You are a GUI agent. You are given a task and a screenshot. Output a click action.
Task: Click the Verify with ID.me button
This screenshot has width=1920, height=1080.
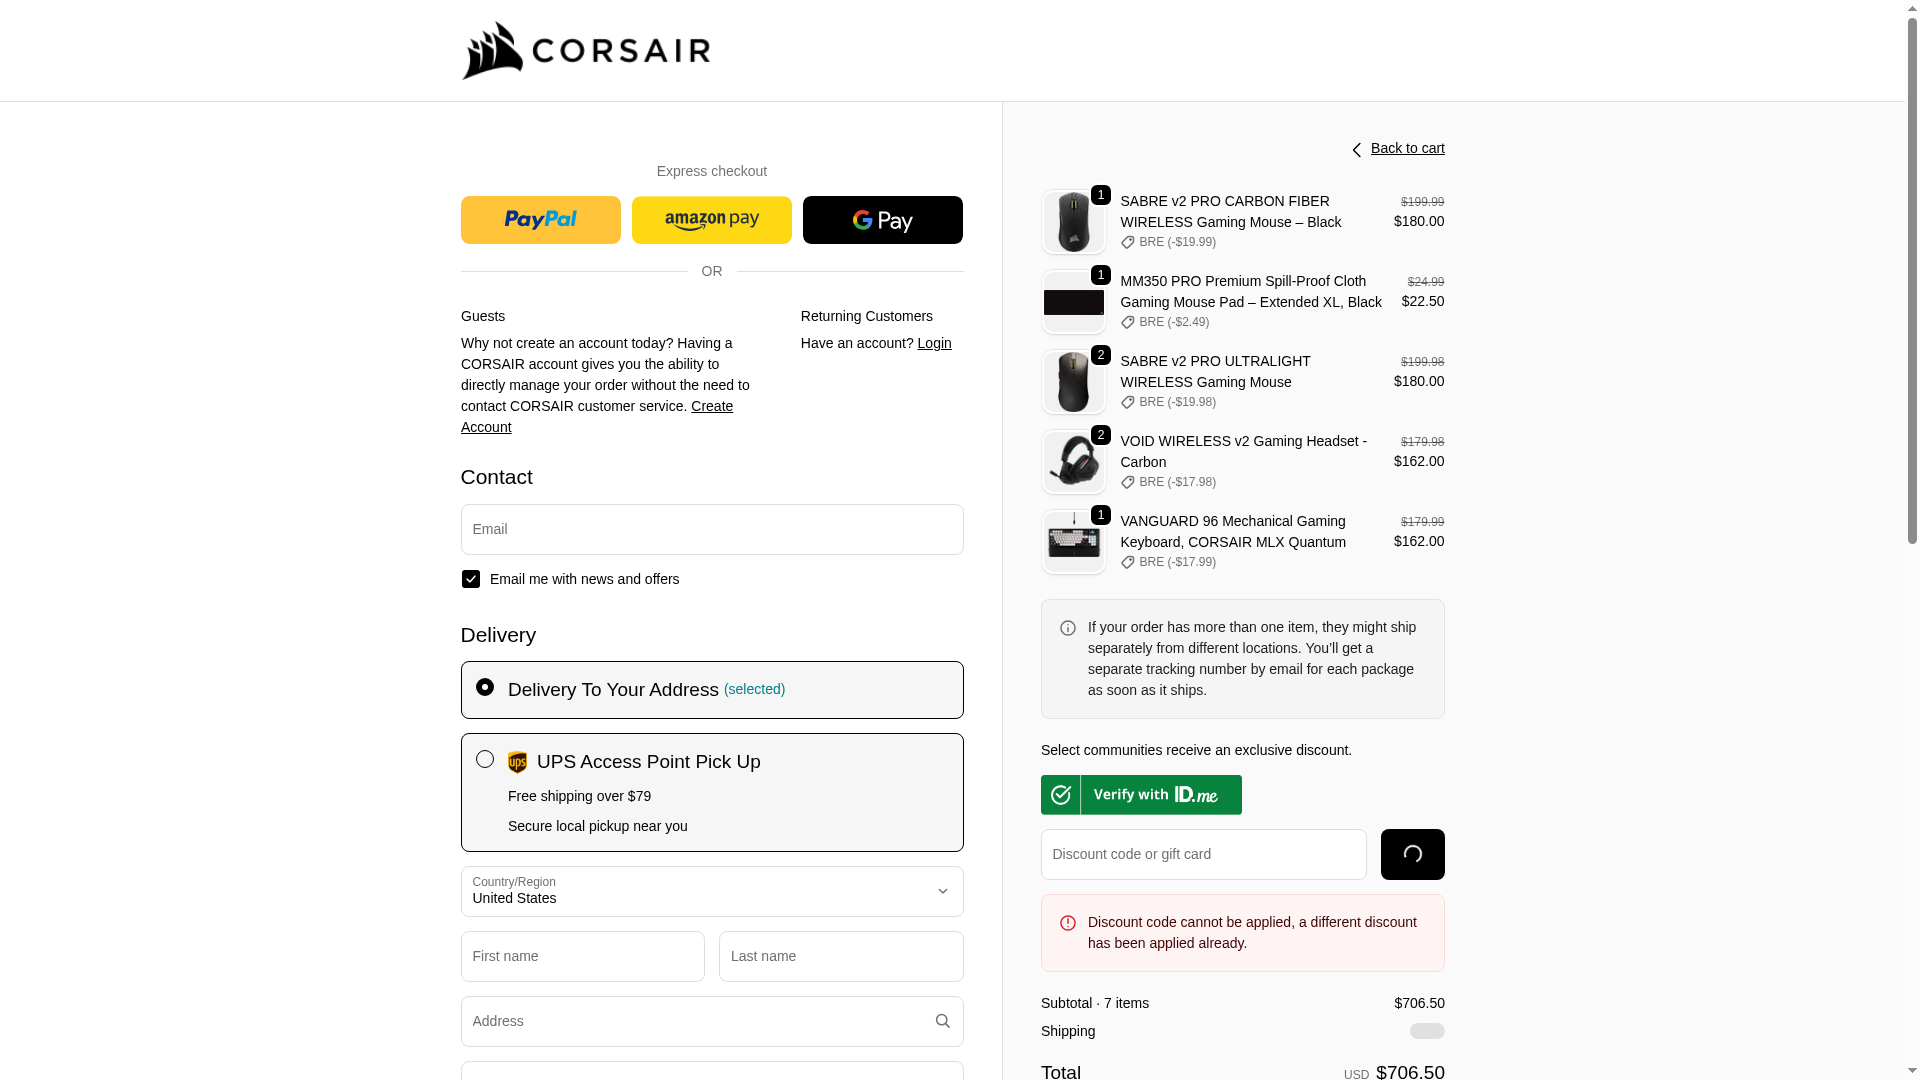tap(1141, 795)
